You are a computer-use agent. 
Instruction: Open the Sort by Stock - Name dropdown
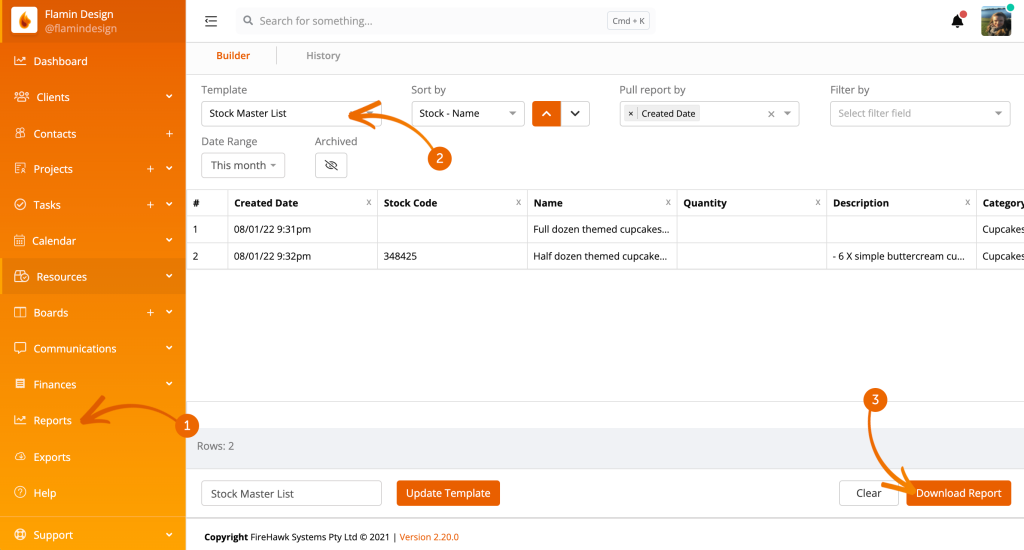(x=468, y=114)
